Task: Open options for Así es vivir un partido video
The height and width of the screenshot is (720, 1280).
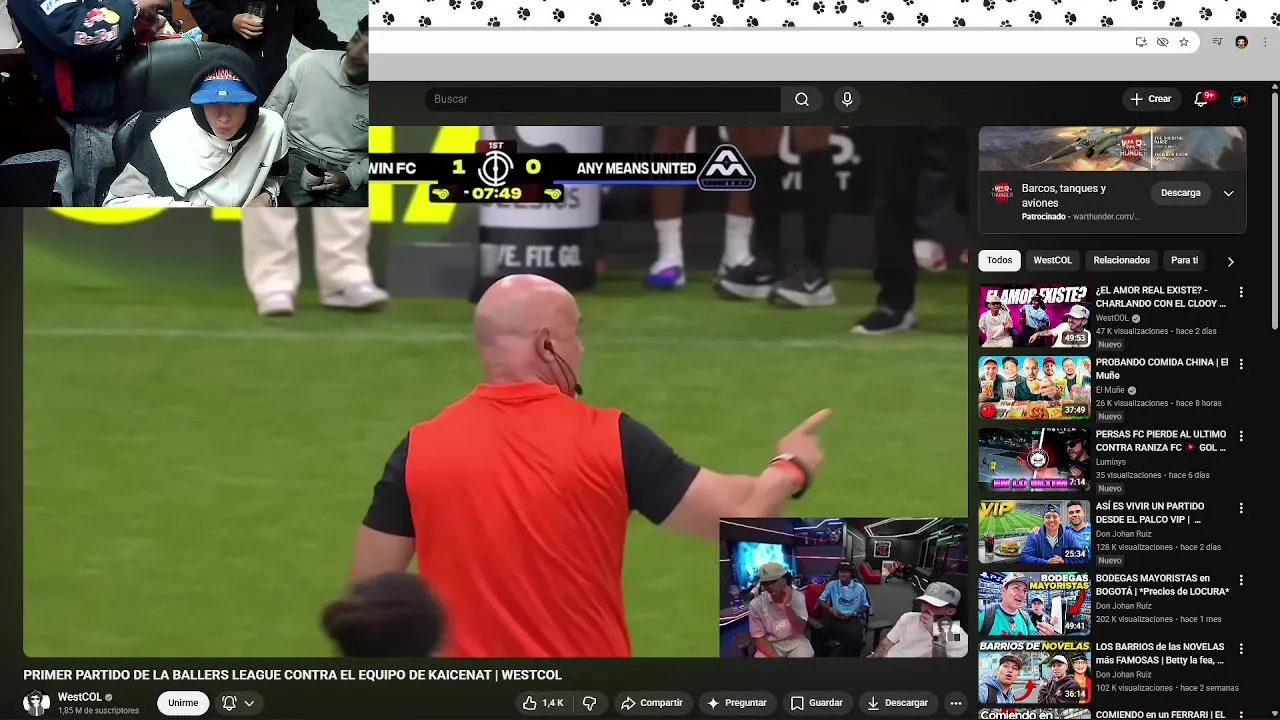Action: click(1241, 509)
